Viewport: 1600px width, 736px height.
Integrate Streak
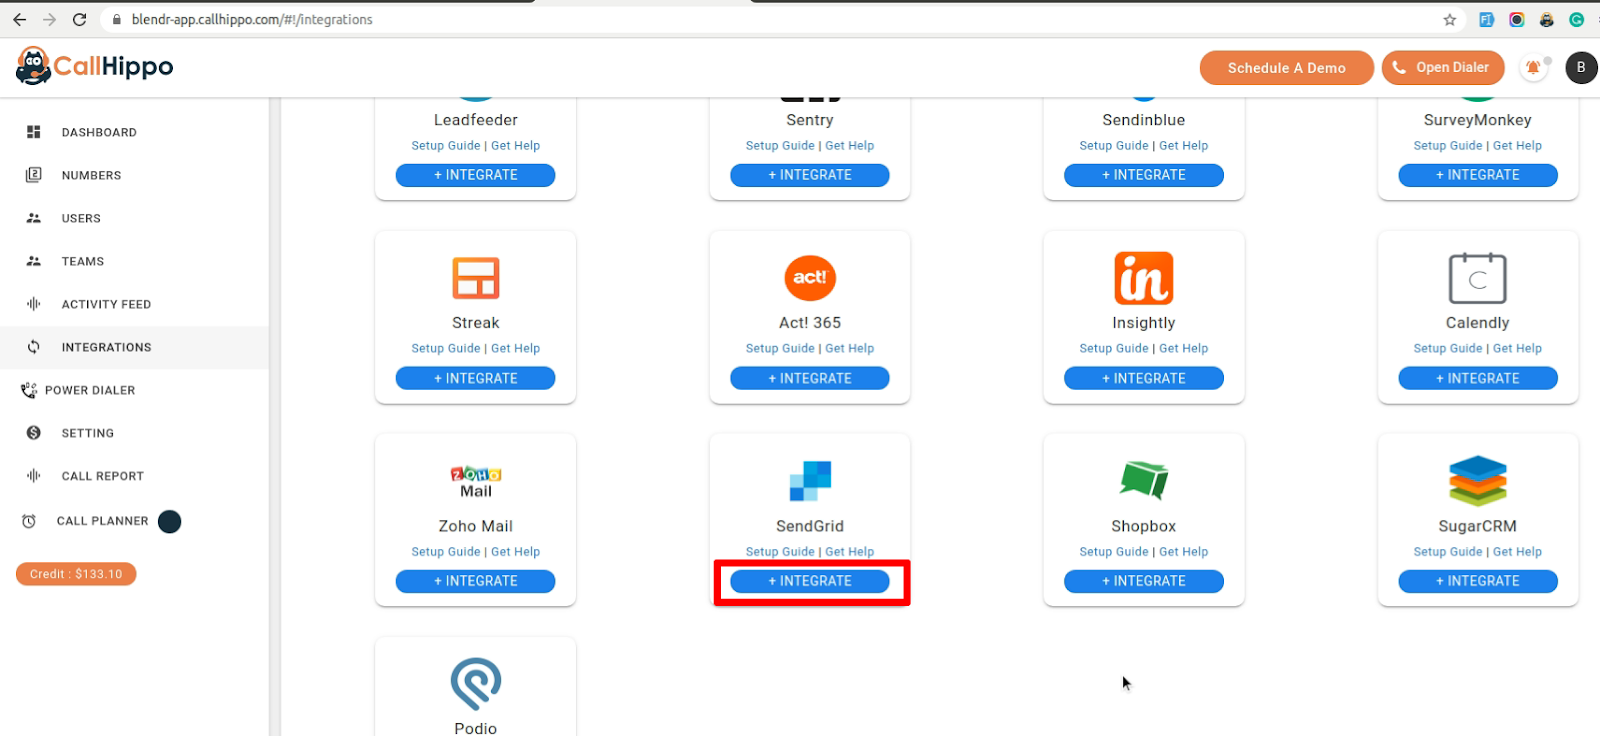click(x=476, y=378)
